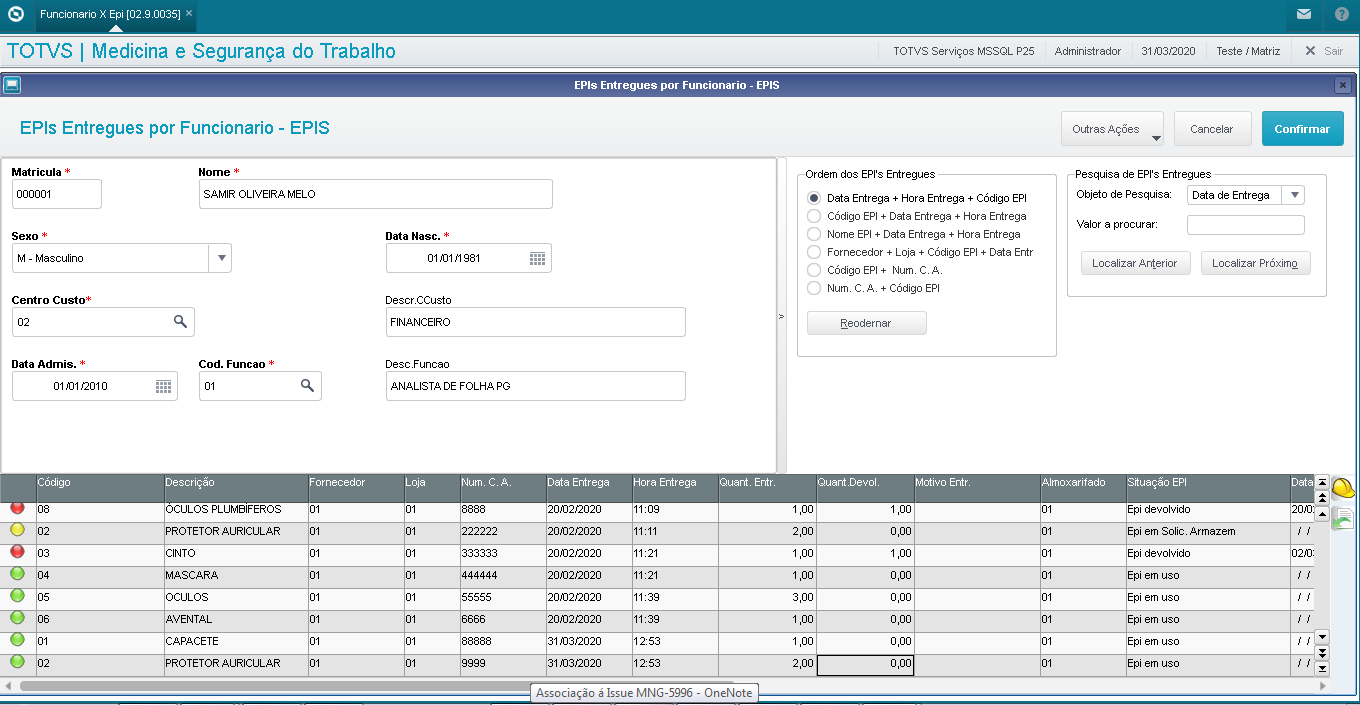Click the Nome field SAMIR OLIVEIRA MELO
This screenshot has height=705, width=1360.
[x=376, y=194]
